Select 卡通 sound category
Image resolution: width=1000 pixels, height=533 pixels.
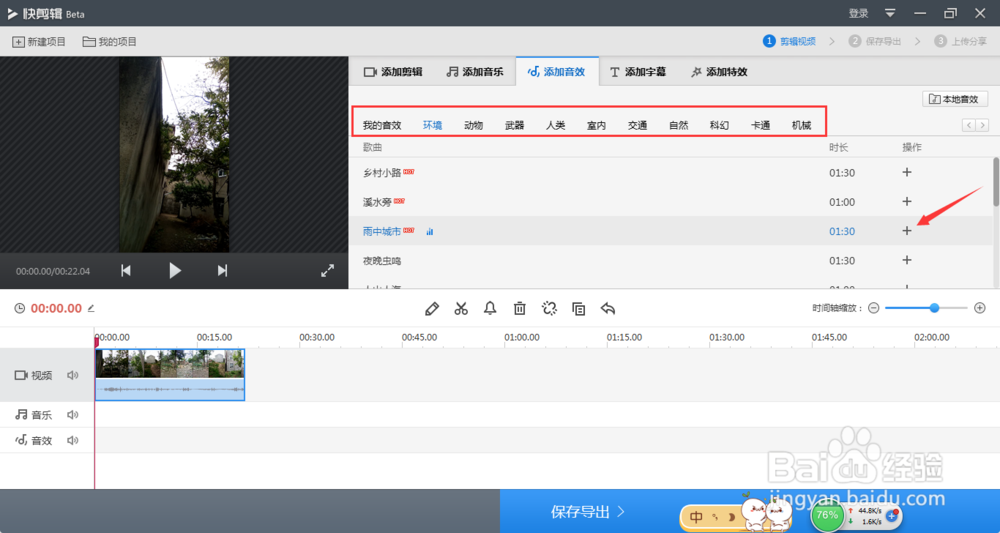(760, 126)
